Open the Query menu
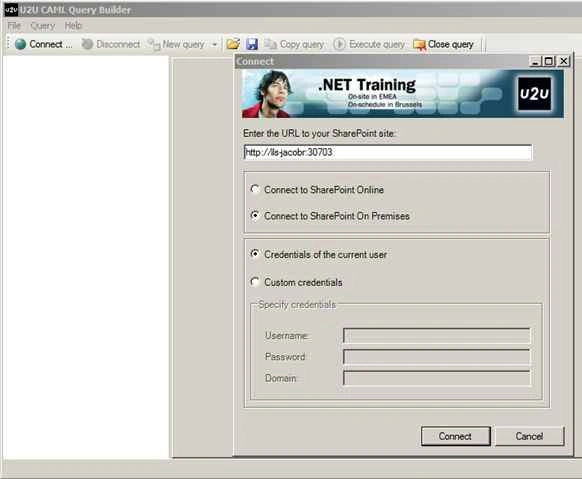Image resolution: width=582 pixels, height=479 pixels. click(x=43, y=26)
